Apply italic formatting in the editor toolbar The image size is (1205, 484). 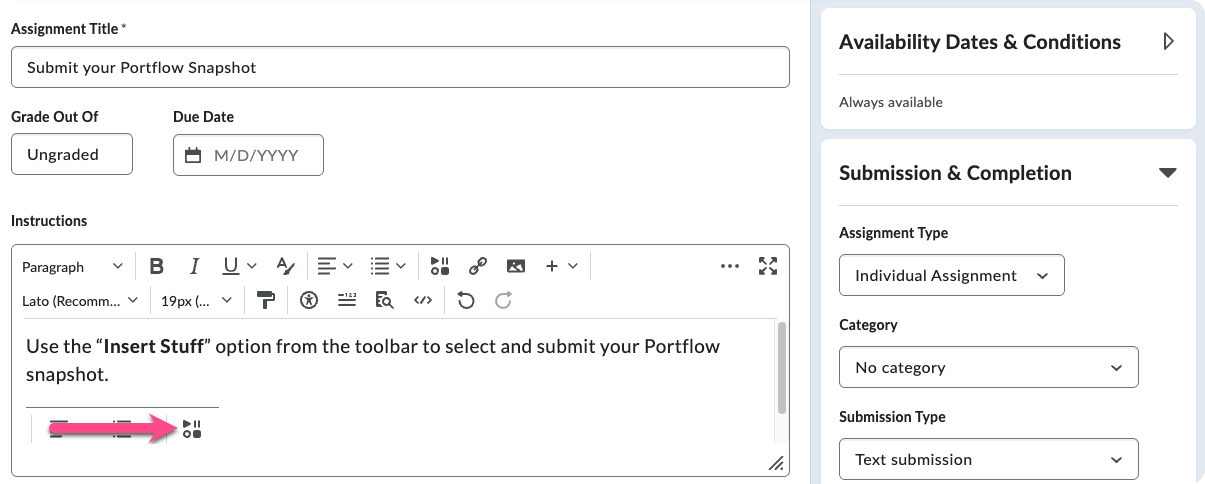coord(195,266)
